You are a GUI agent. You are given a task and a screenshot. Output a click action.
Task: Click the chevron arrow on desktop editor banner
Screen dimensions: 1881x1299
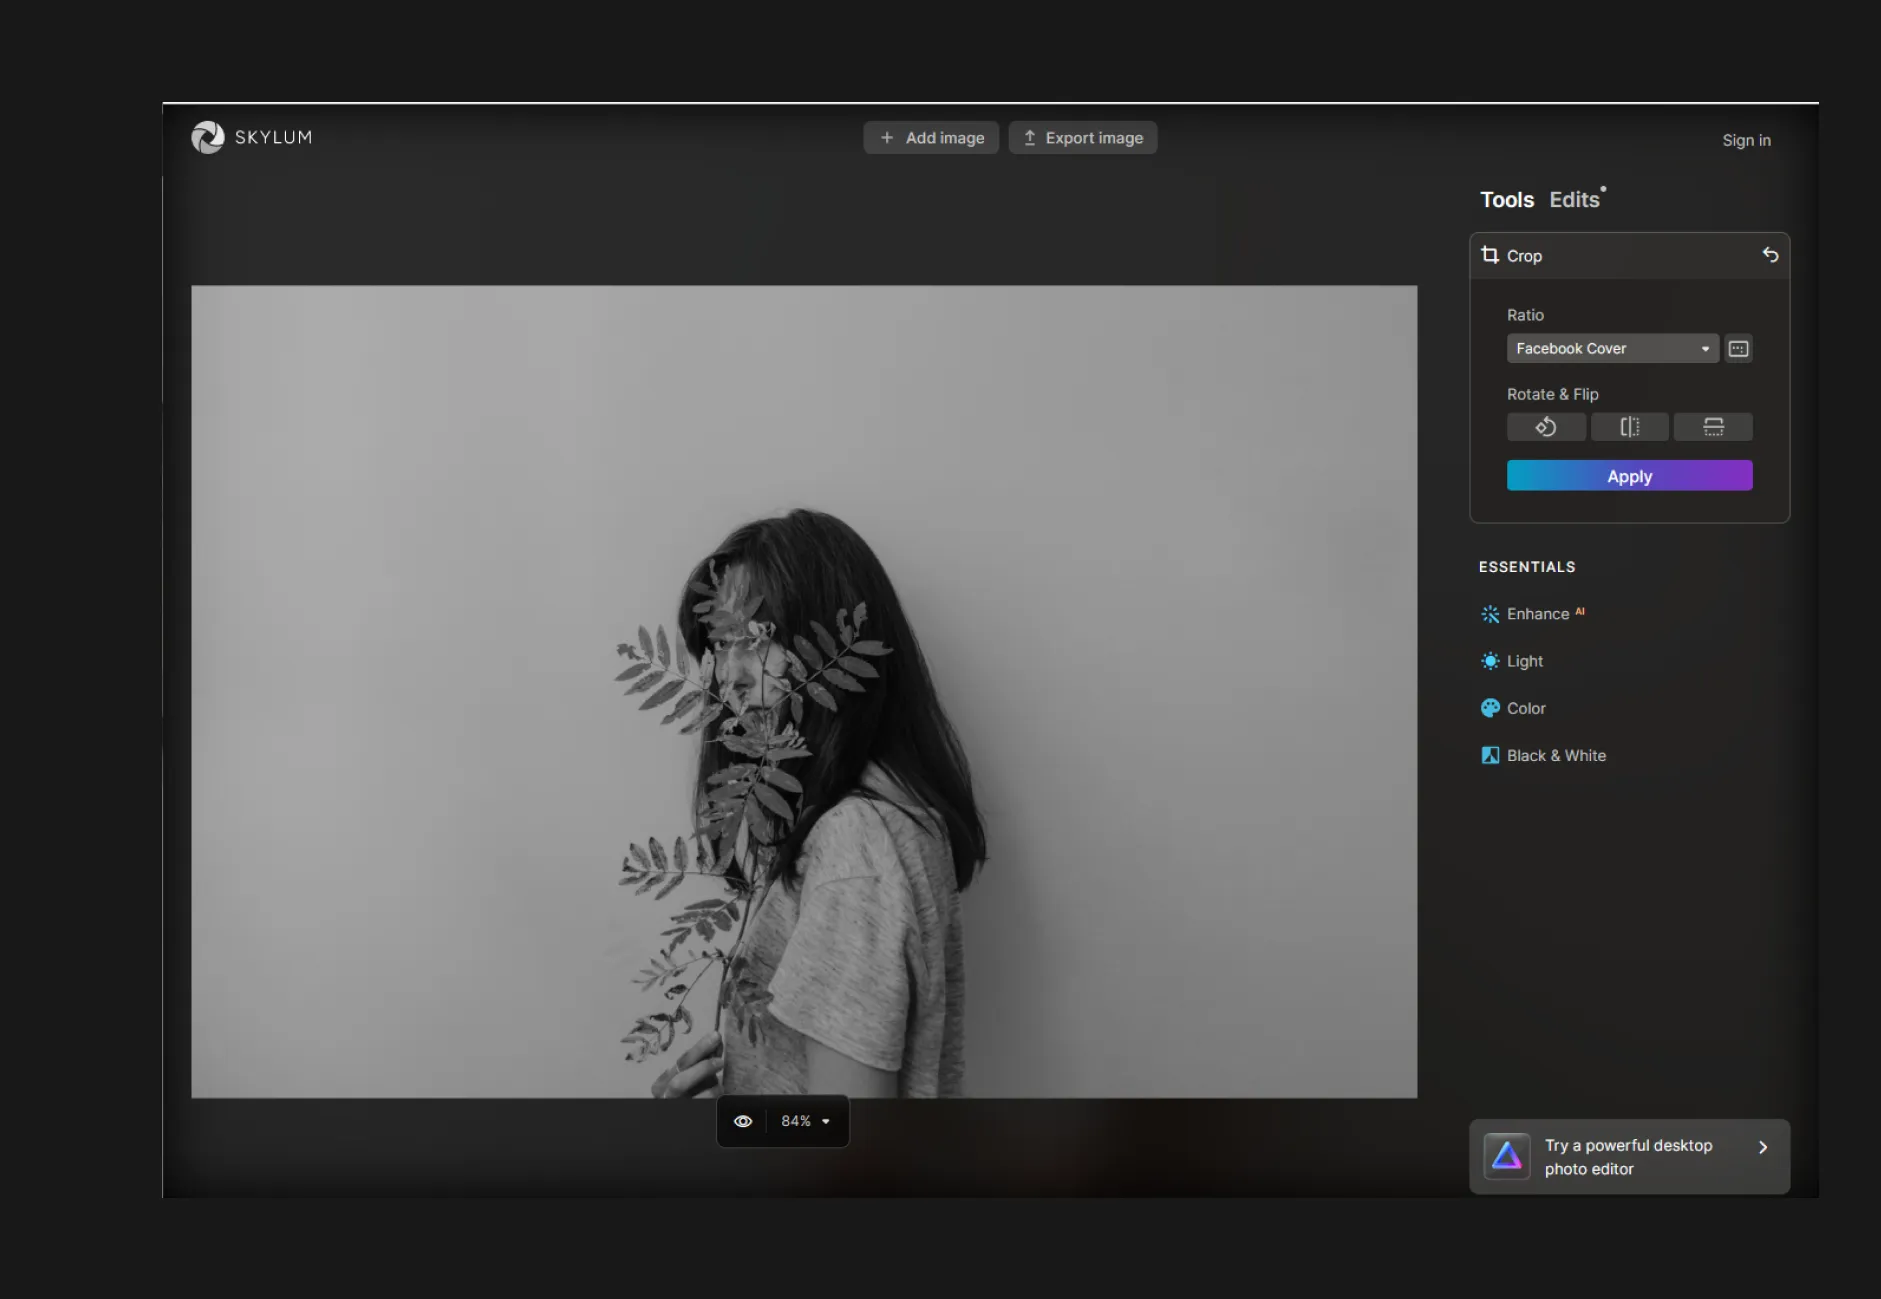(1763, 1147)
